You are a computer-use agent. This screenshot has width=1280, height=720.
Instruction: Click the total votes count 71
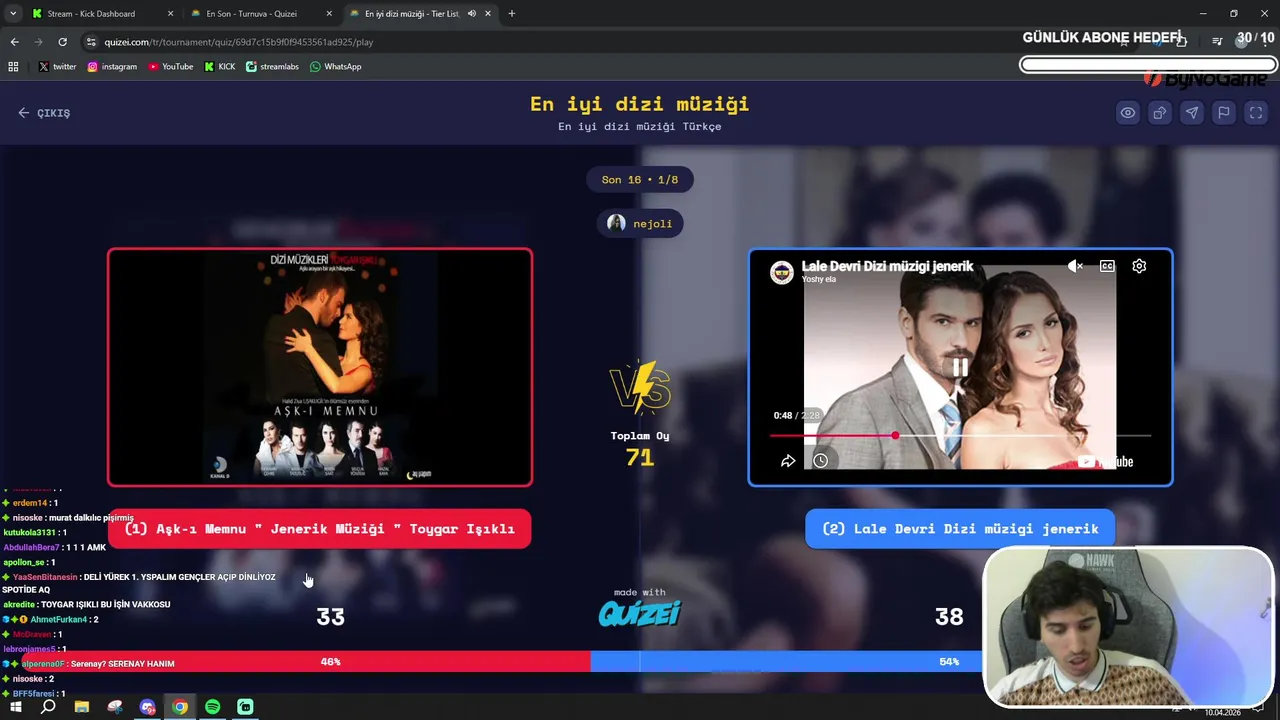coord(640,457)
